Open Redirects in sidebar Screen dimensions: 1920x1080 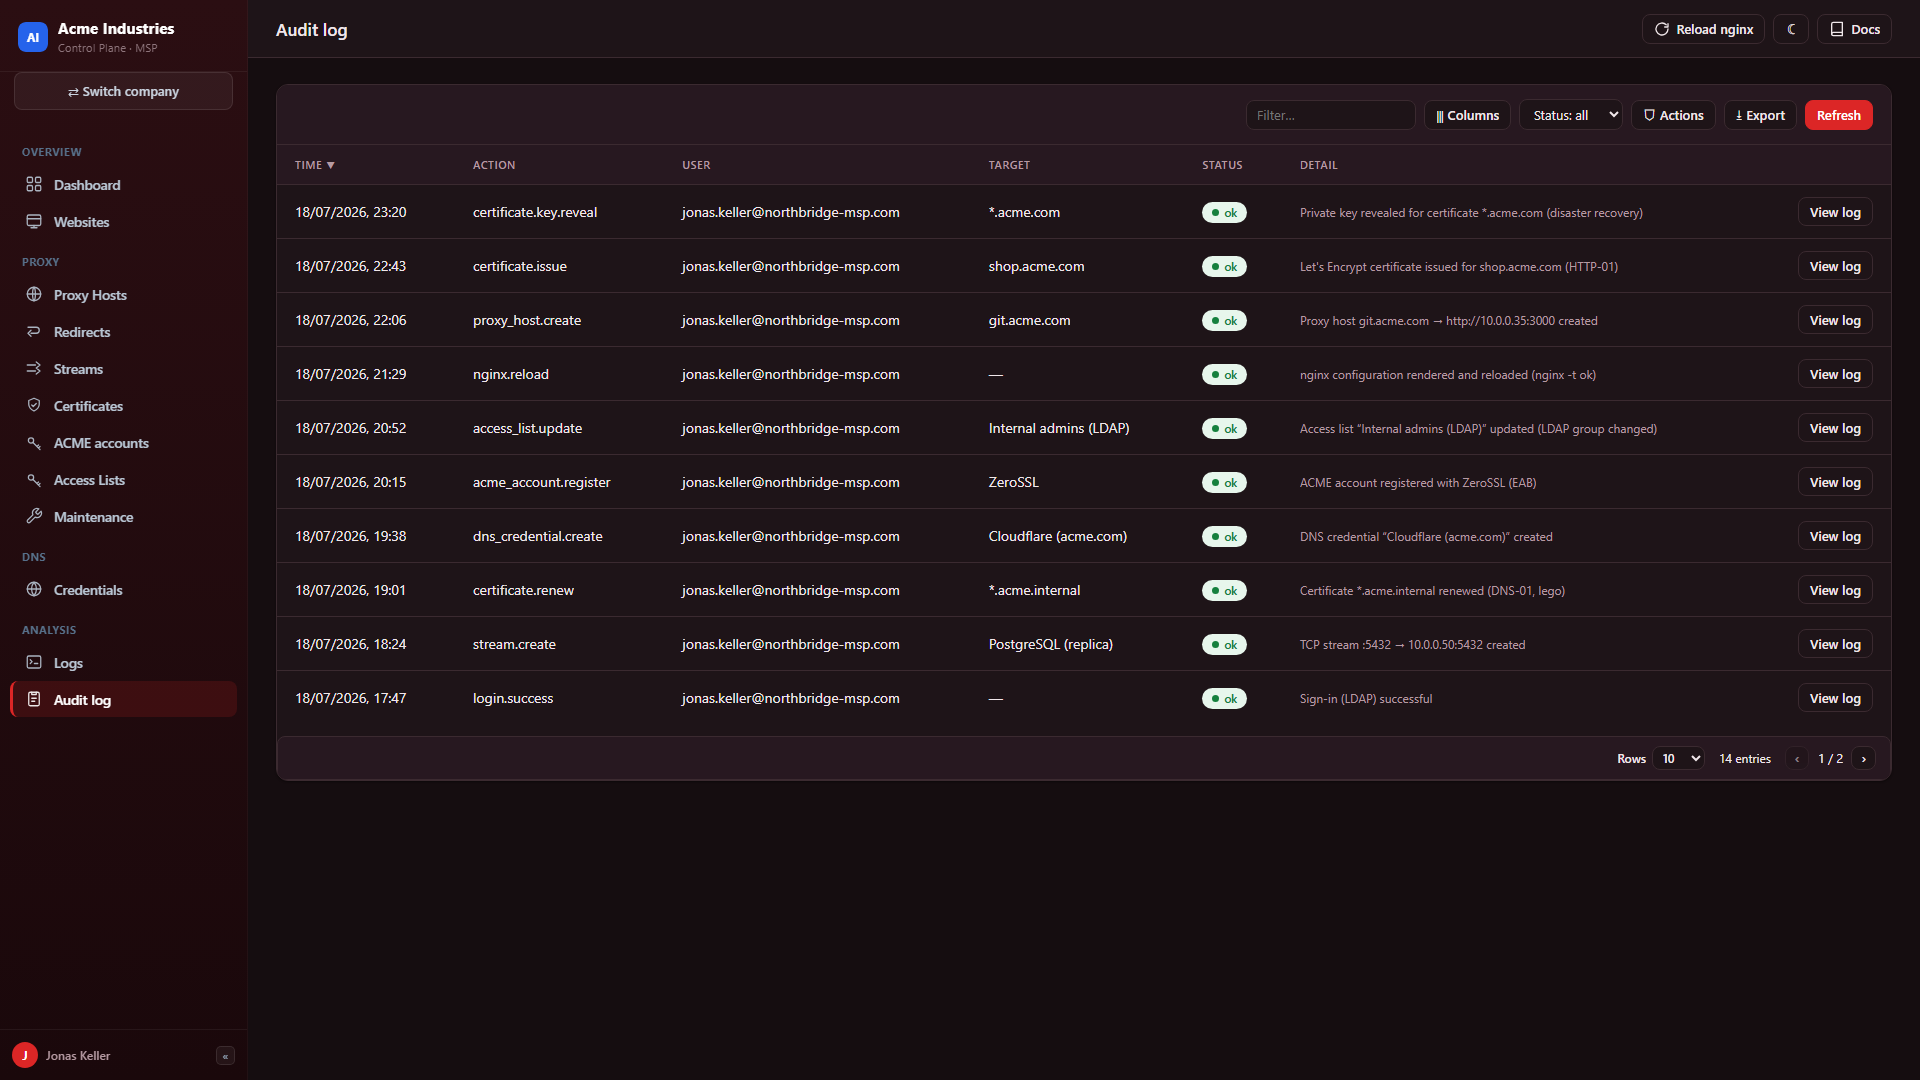point(123,332)
